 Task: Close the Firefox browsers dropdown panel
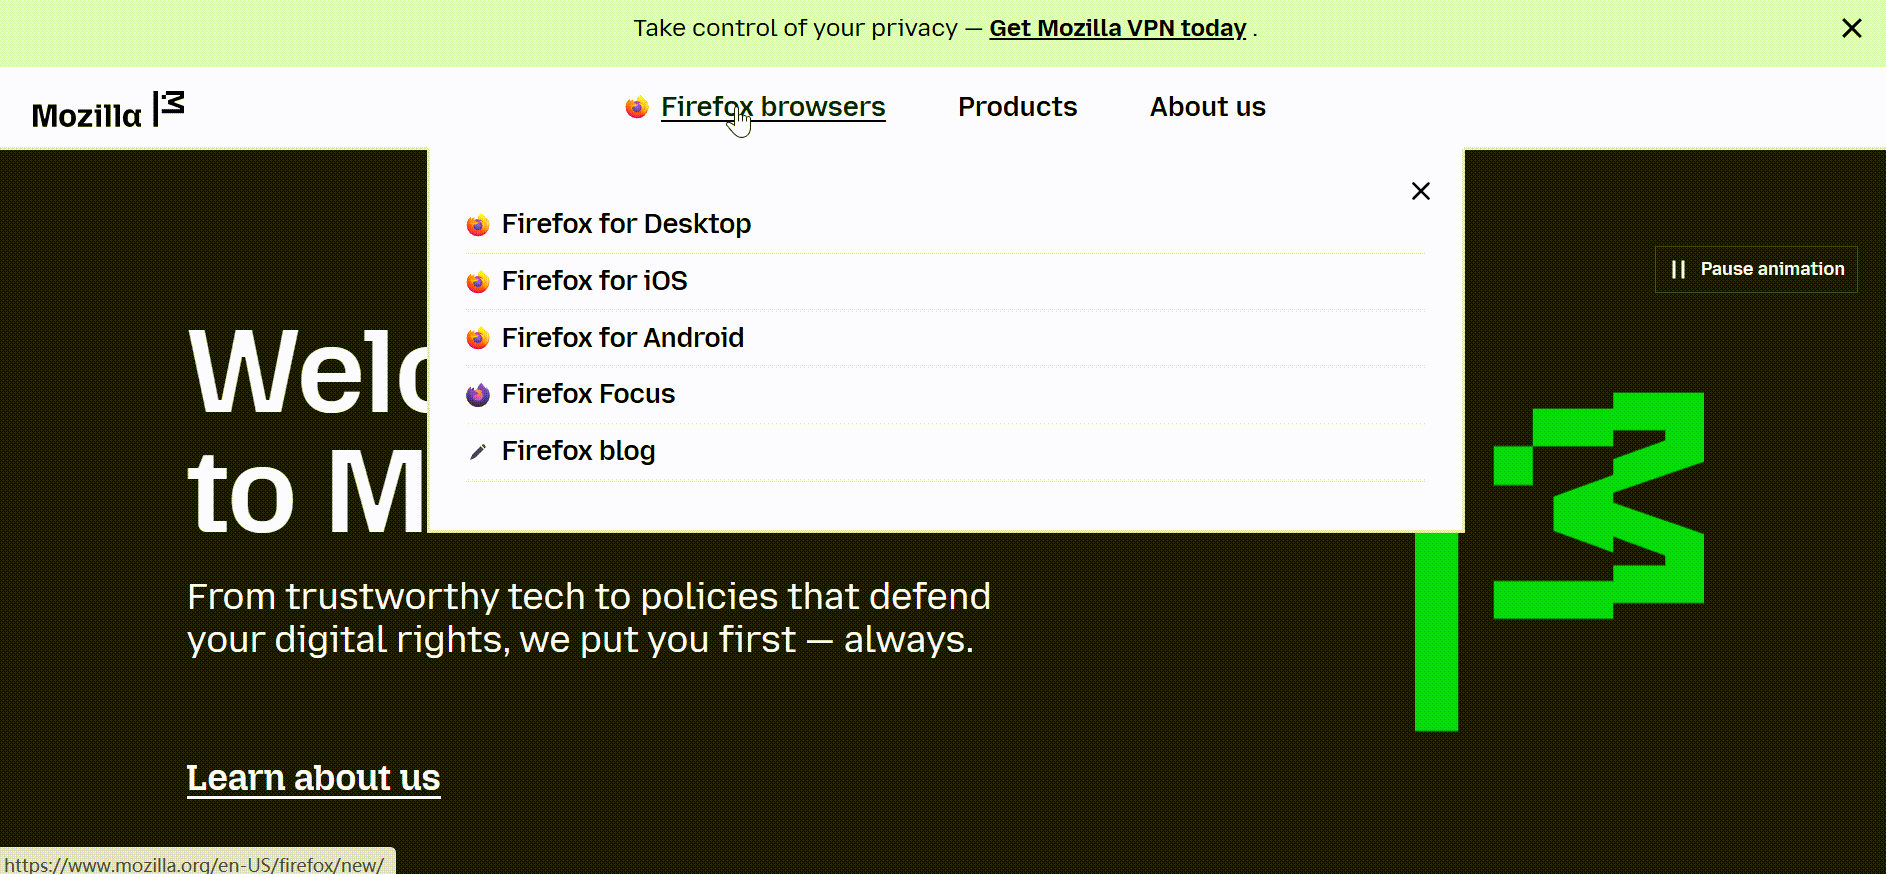point(1420,191)
